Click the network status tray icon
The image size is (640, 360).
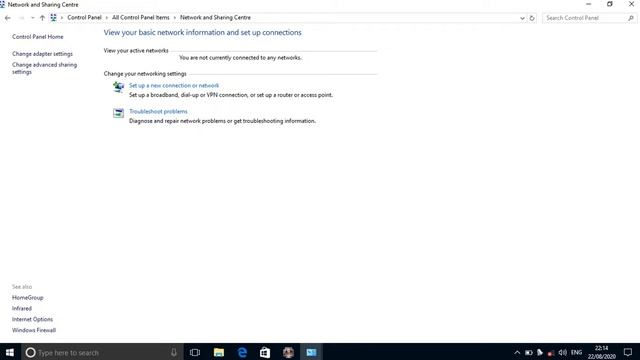tap(551, 353)
